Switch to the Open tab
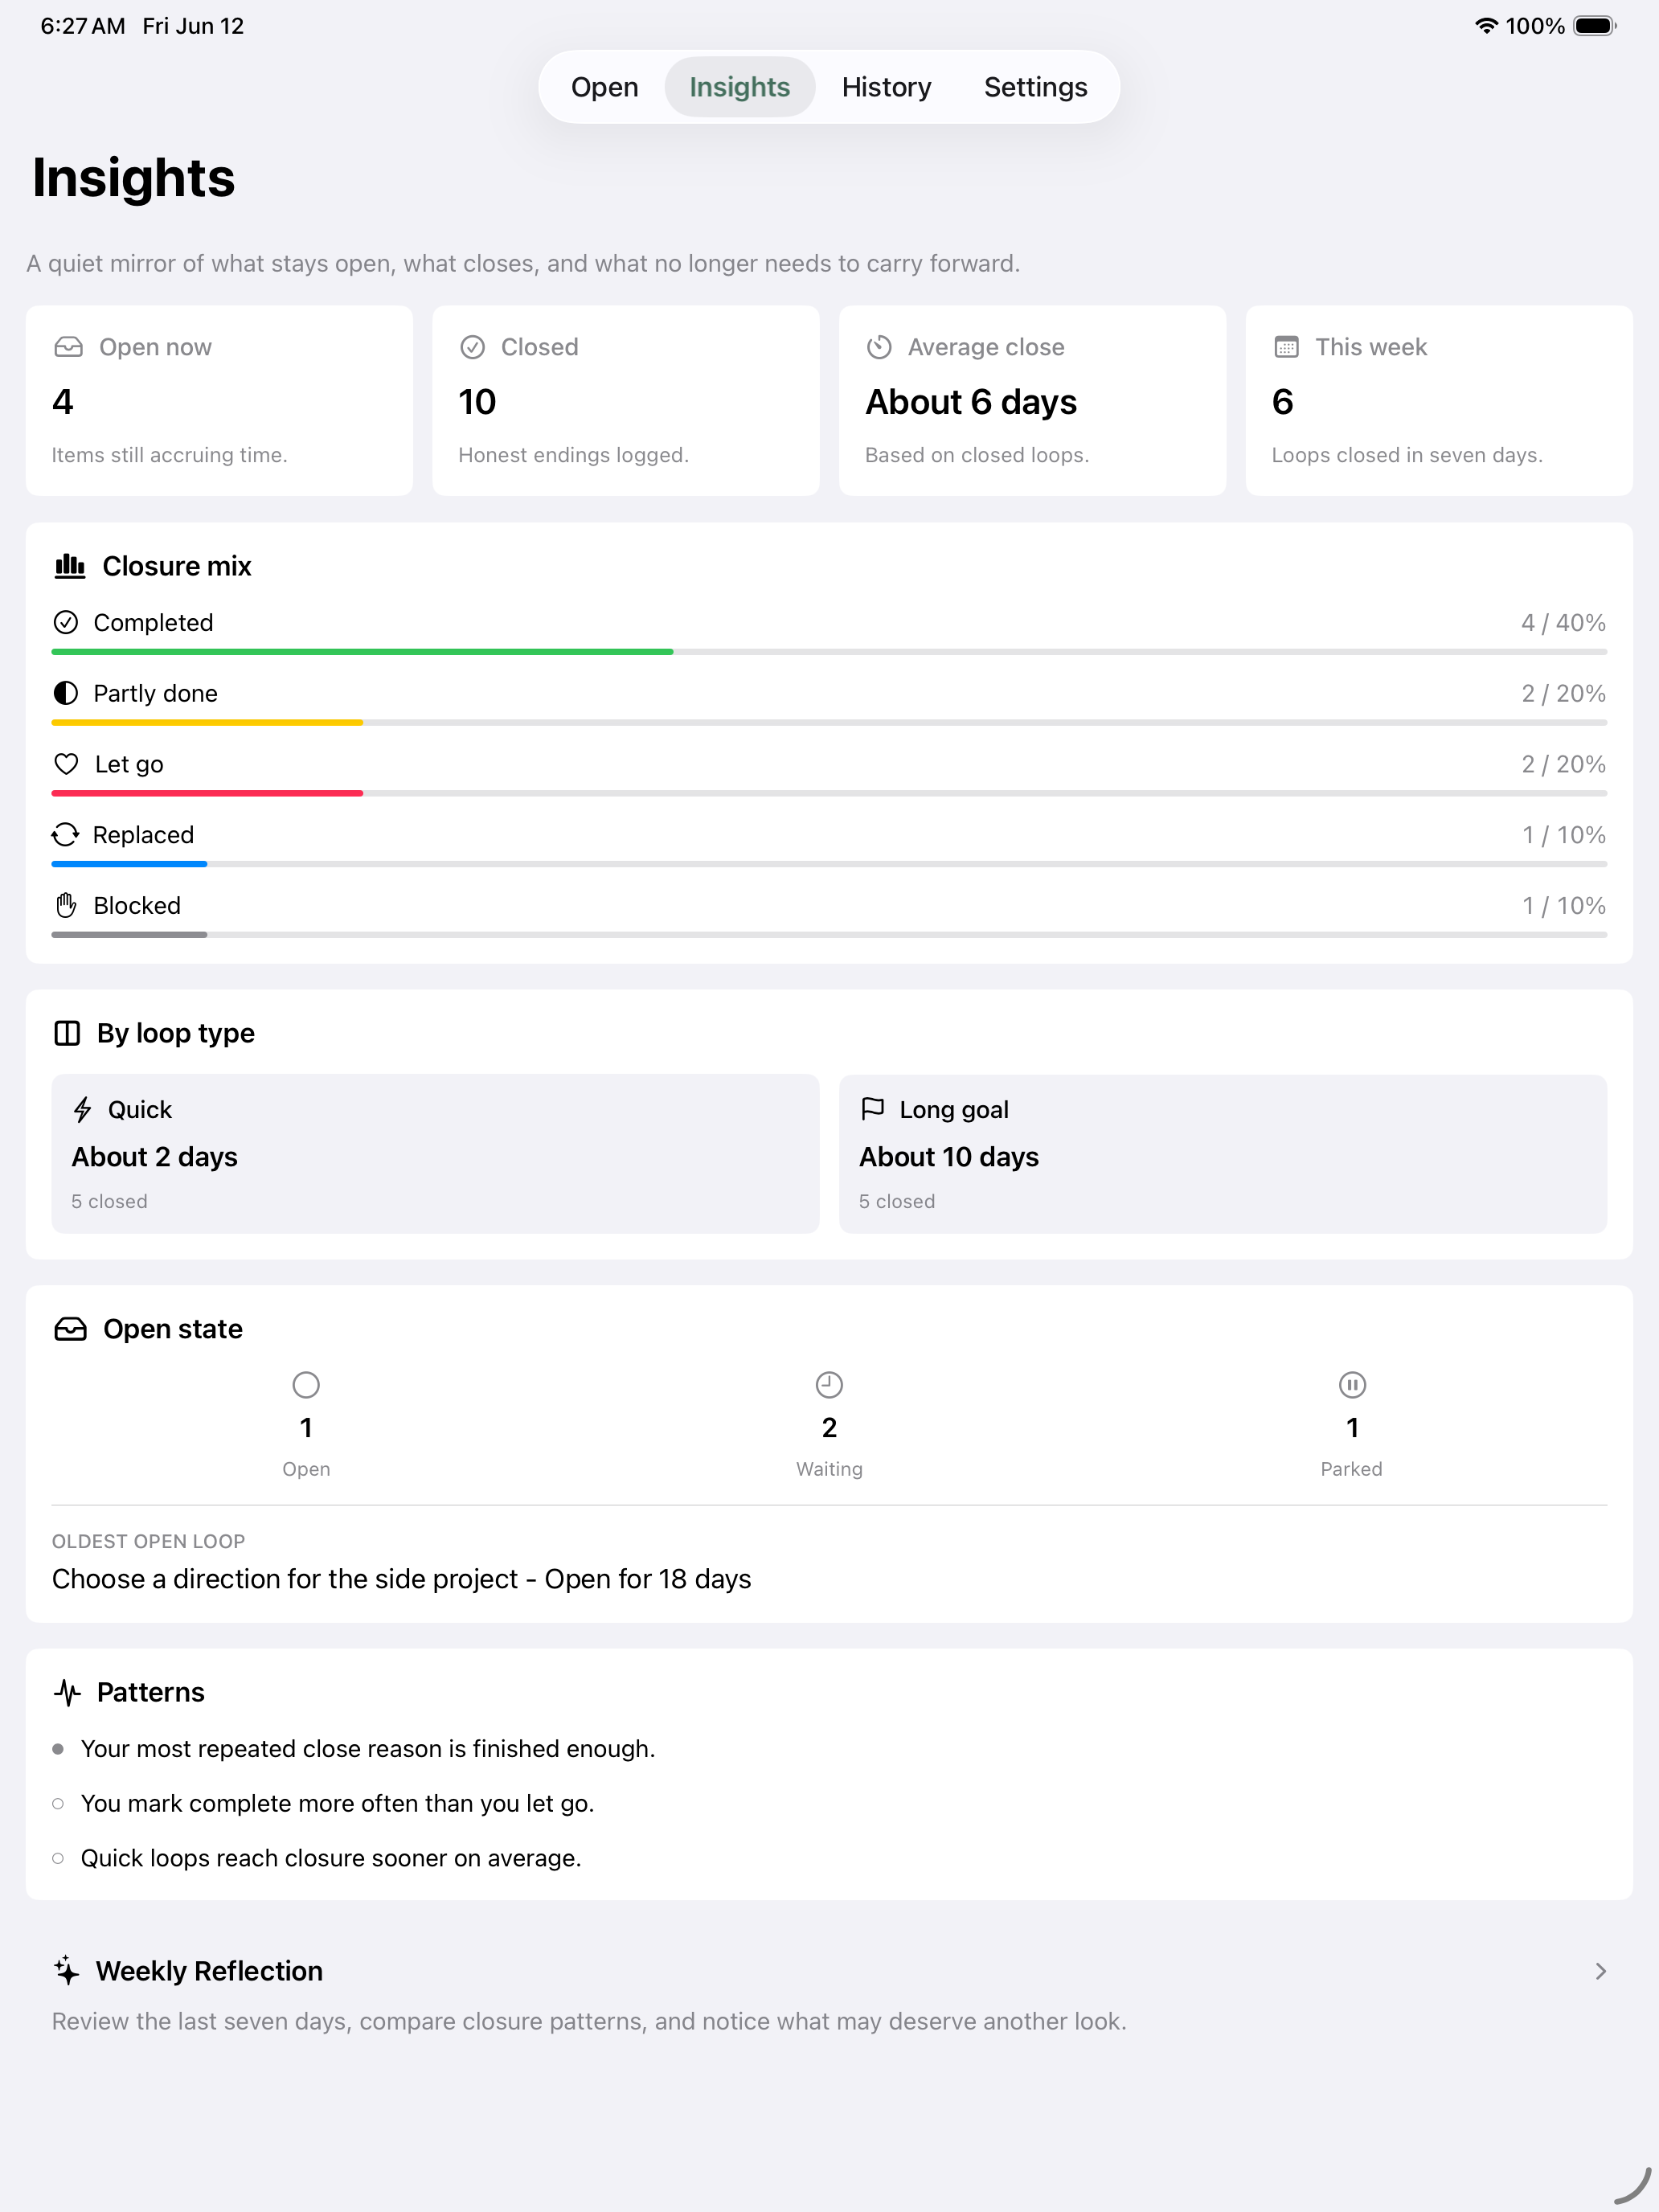The image size is (1659, 2212). point(604,87)
